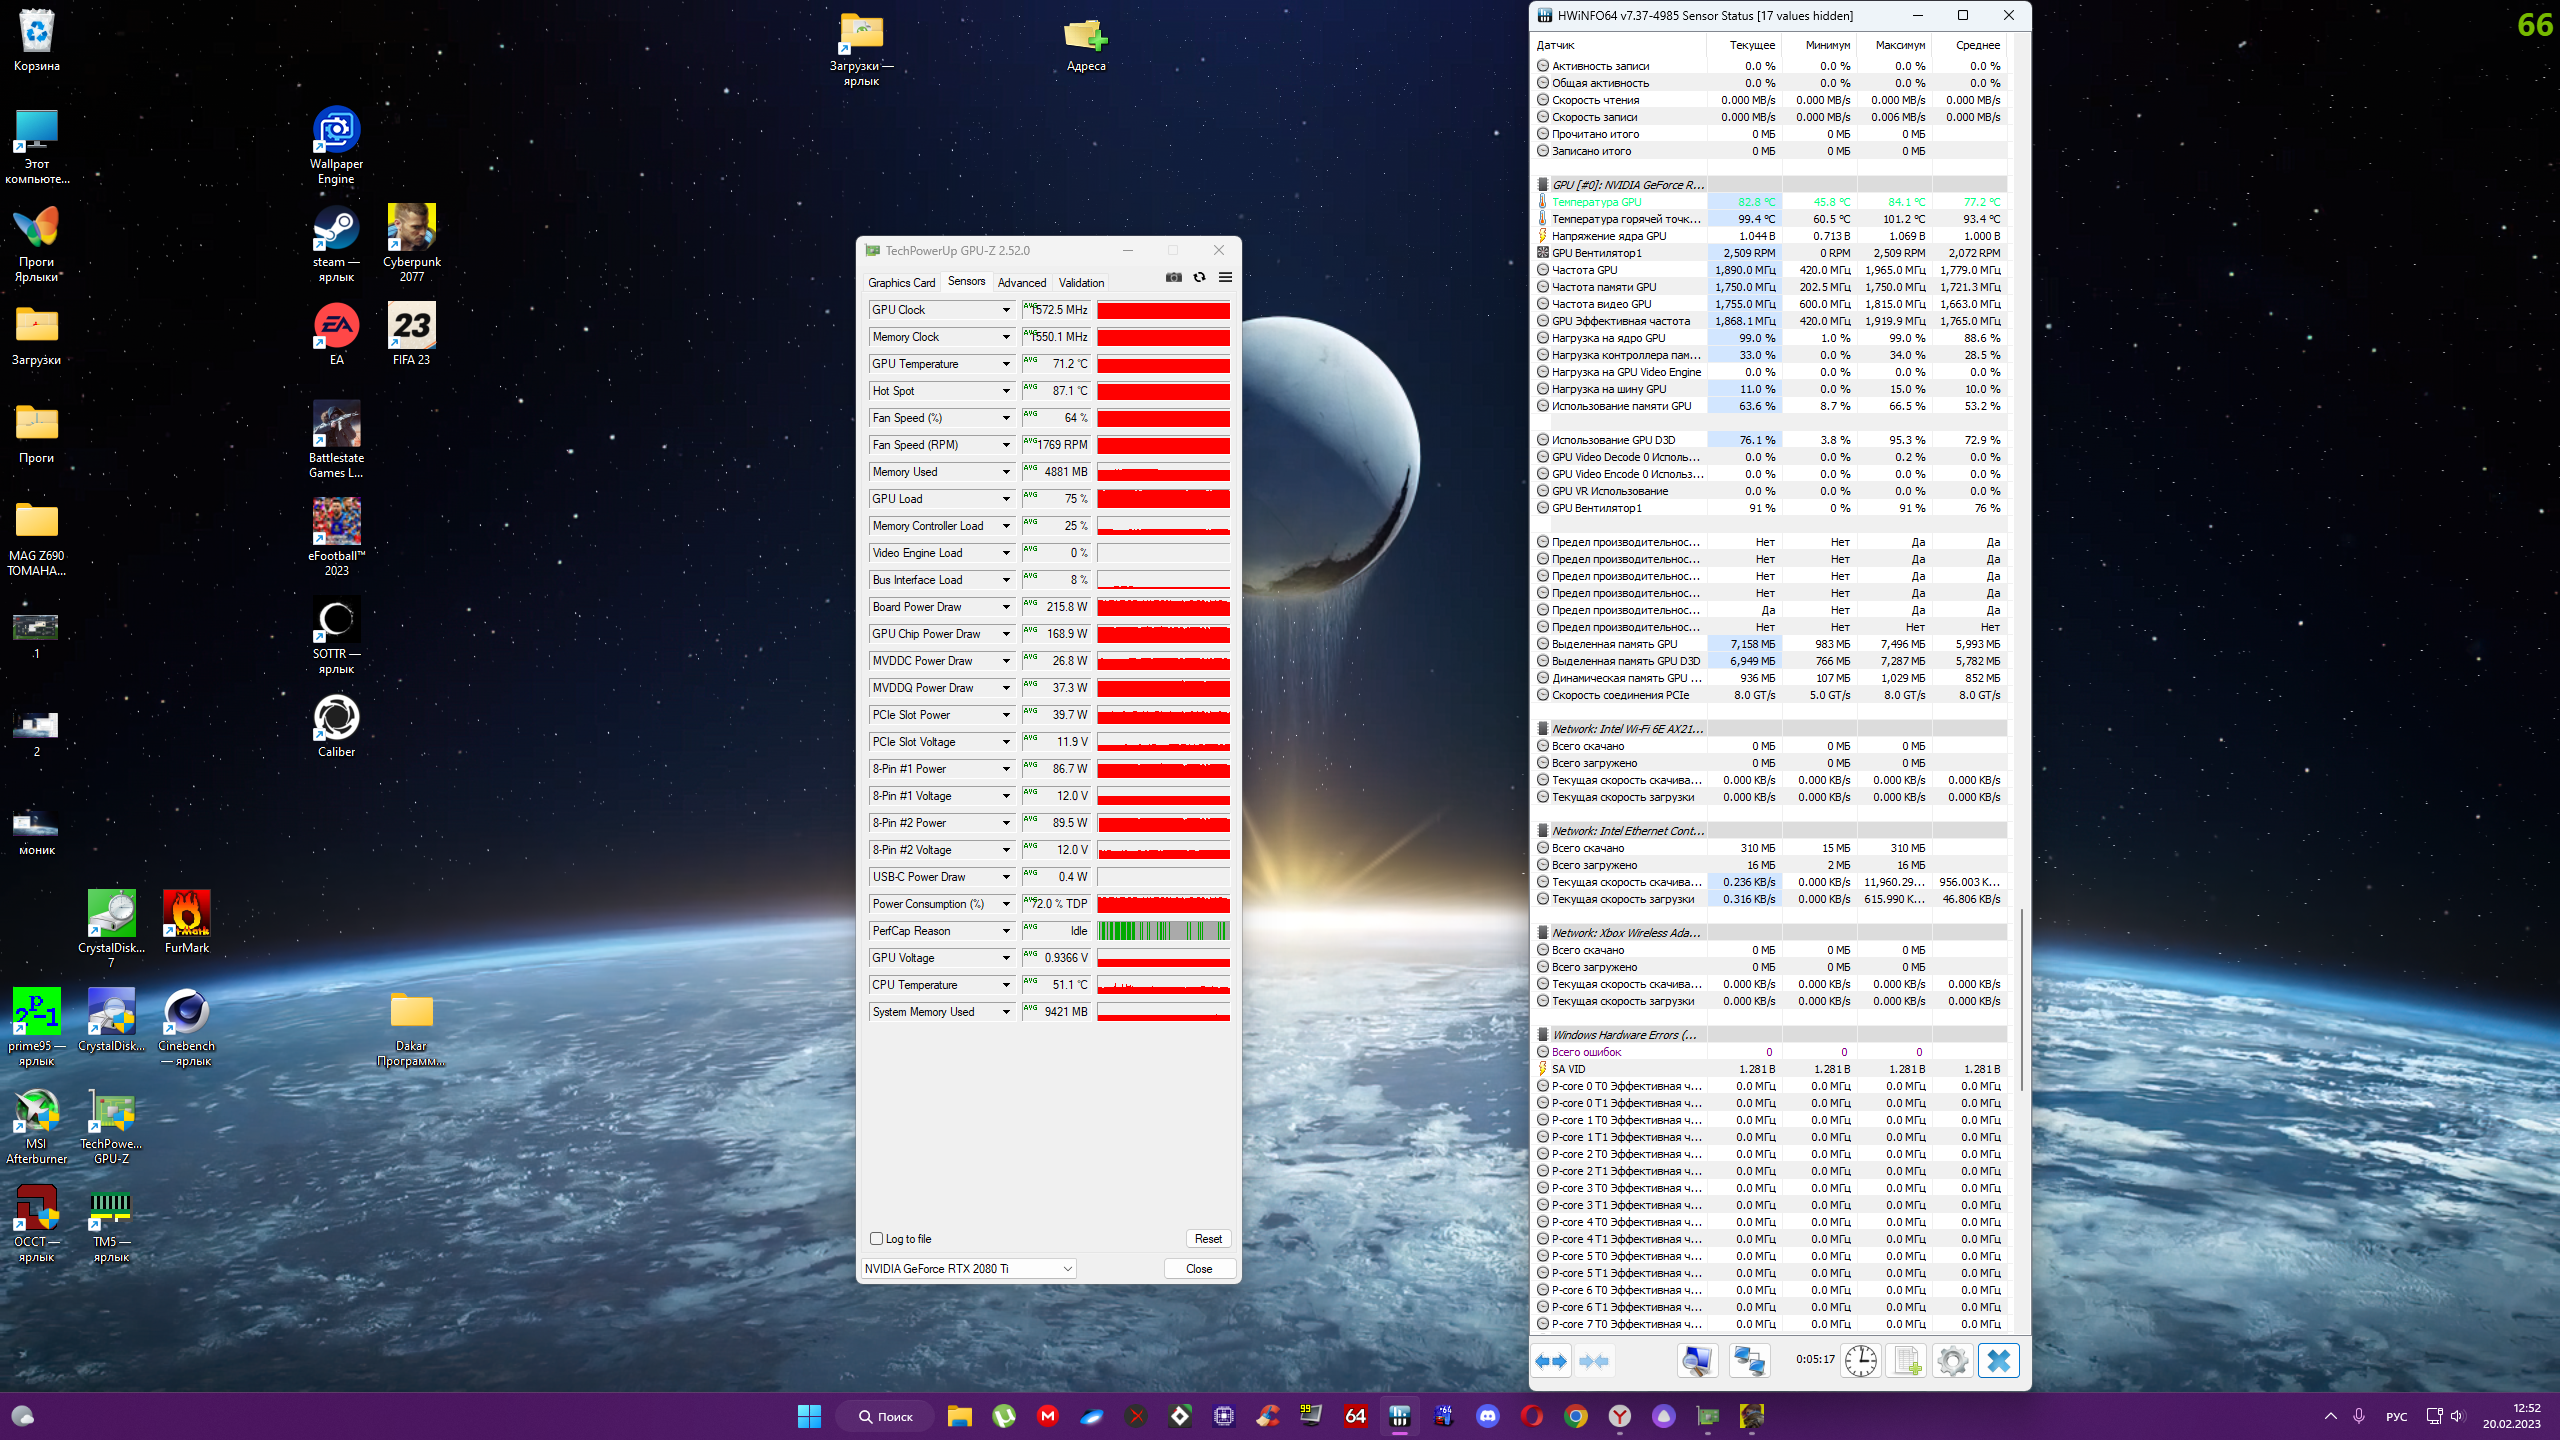This screenshot has height=1440, width=2560.
Task: Click HWiNFO expand columns arrows button
Action: tap(1552, 1361)
